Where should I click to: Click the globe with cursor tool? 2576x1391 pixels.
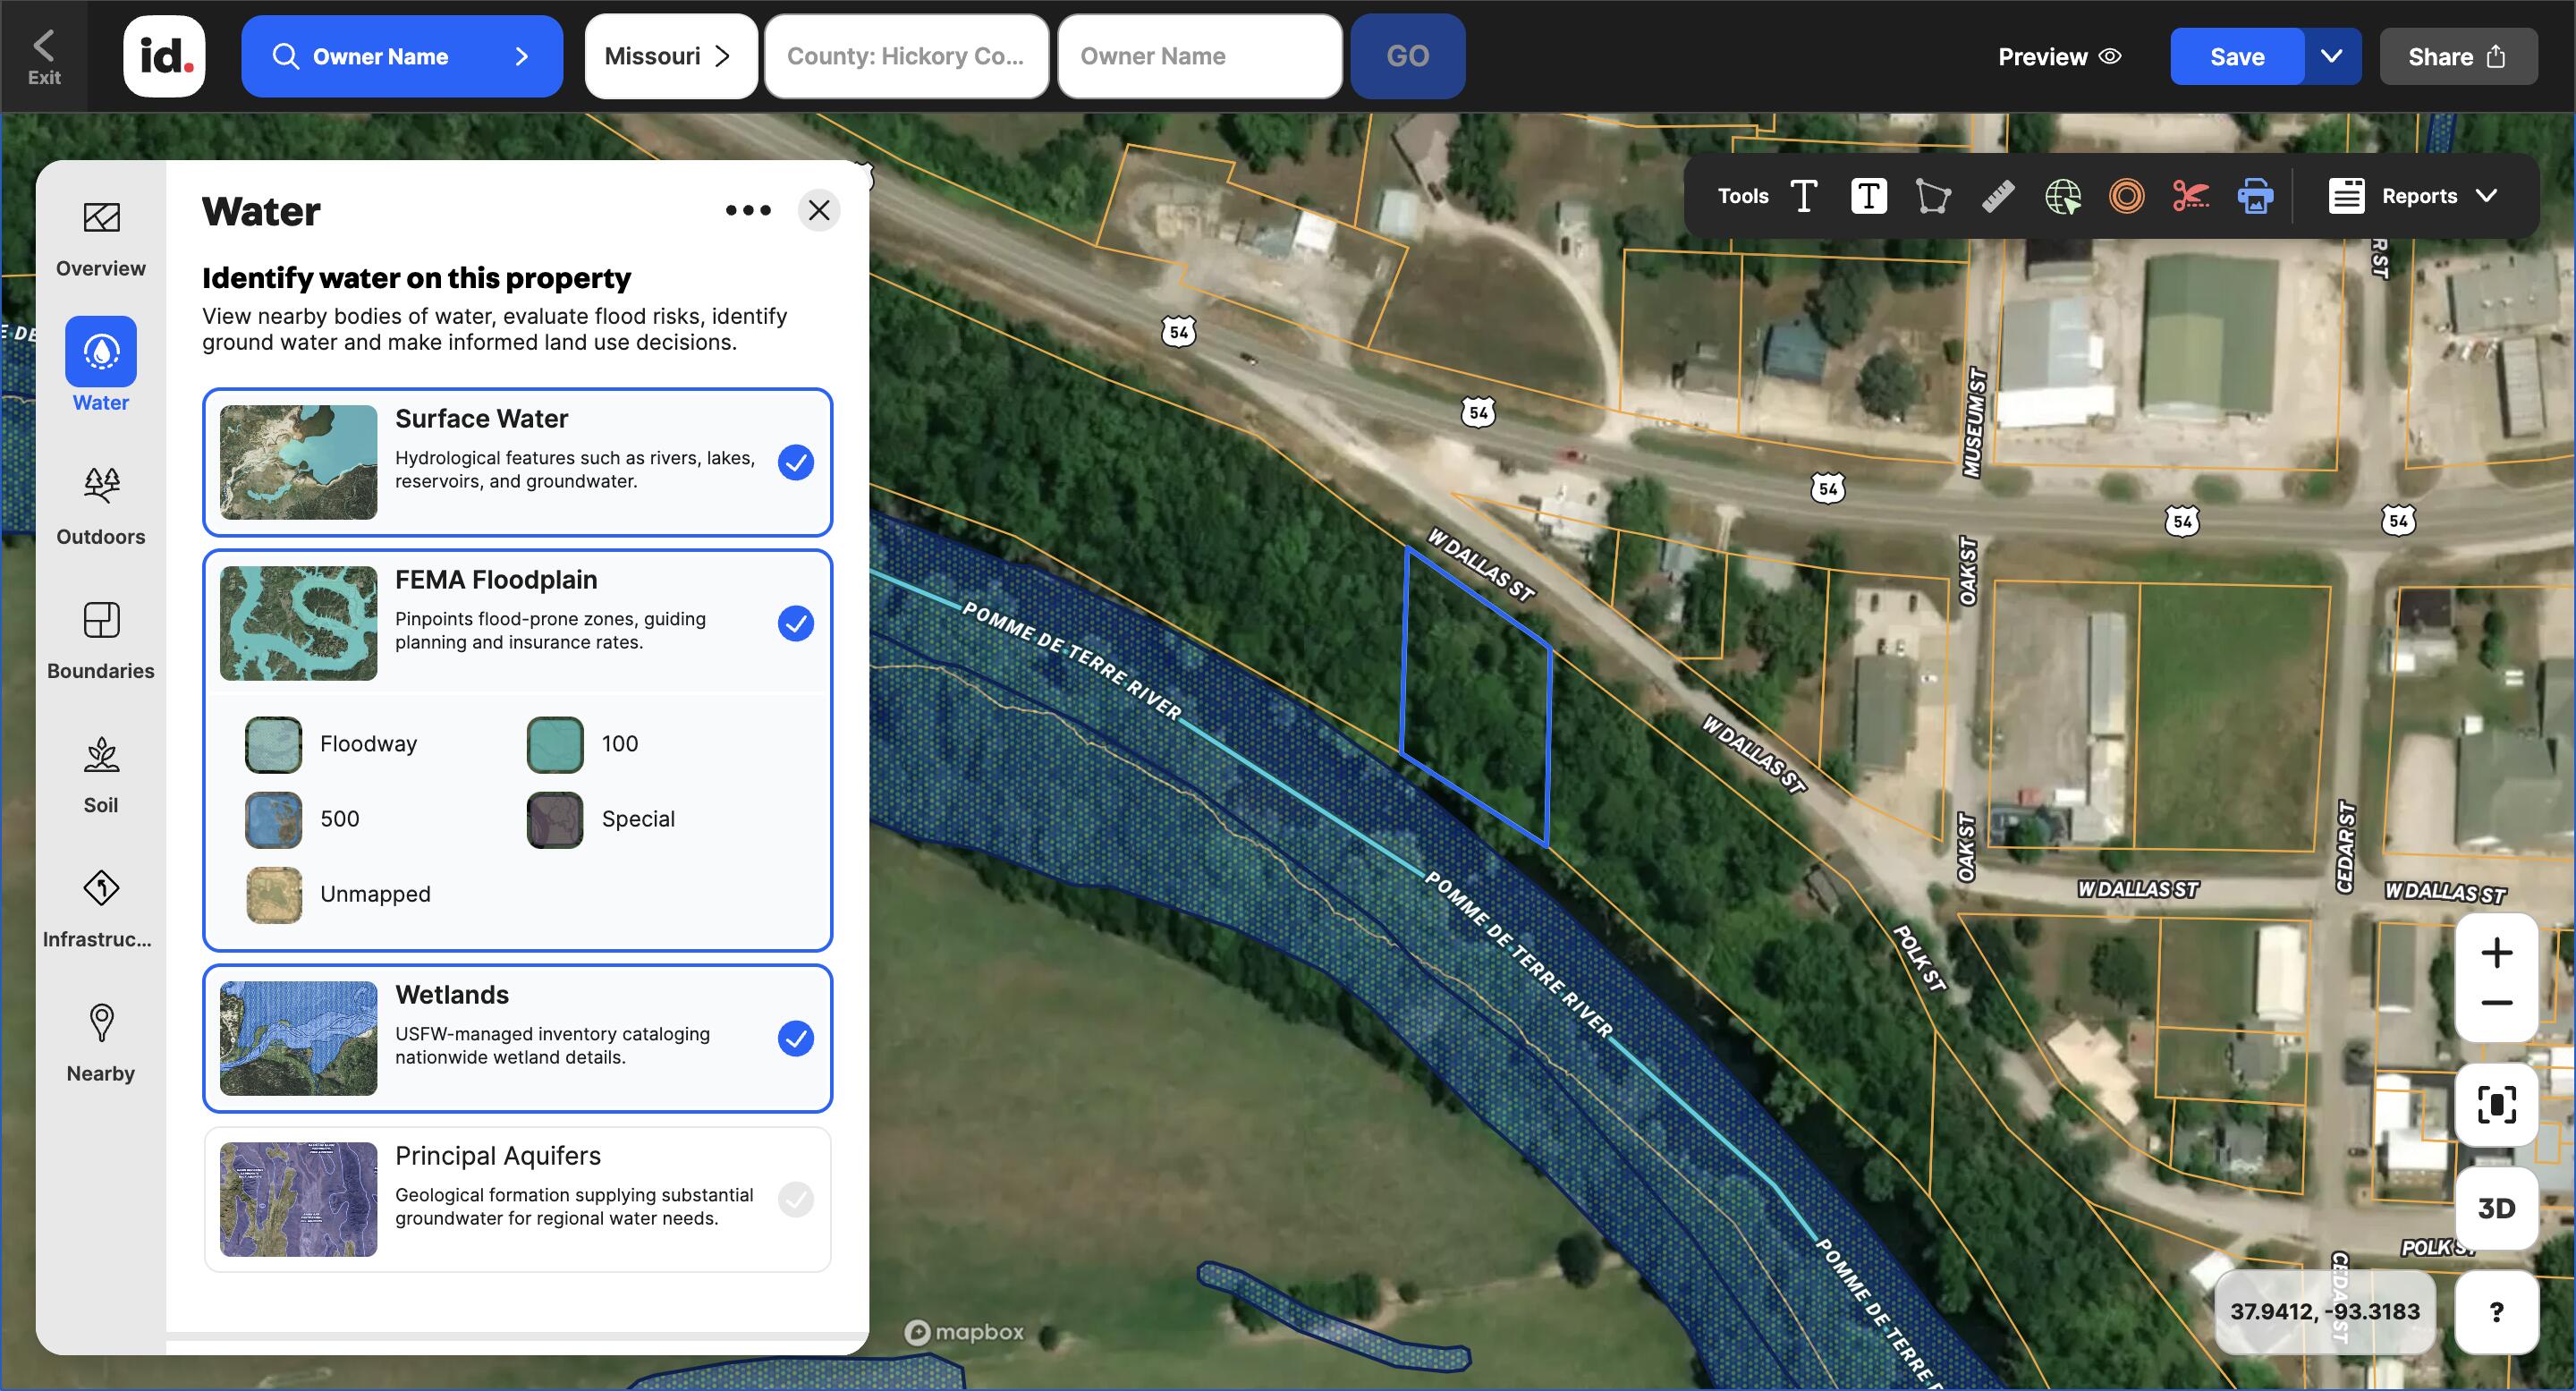tap(2062, 196)
